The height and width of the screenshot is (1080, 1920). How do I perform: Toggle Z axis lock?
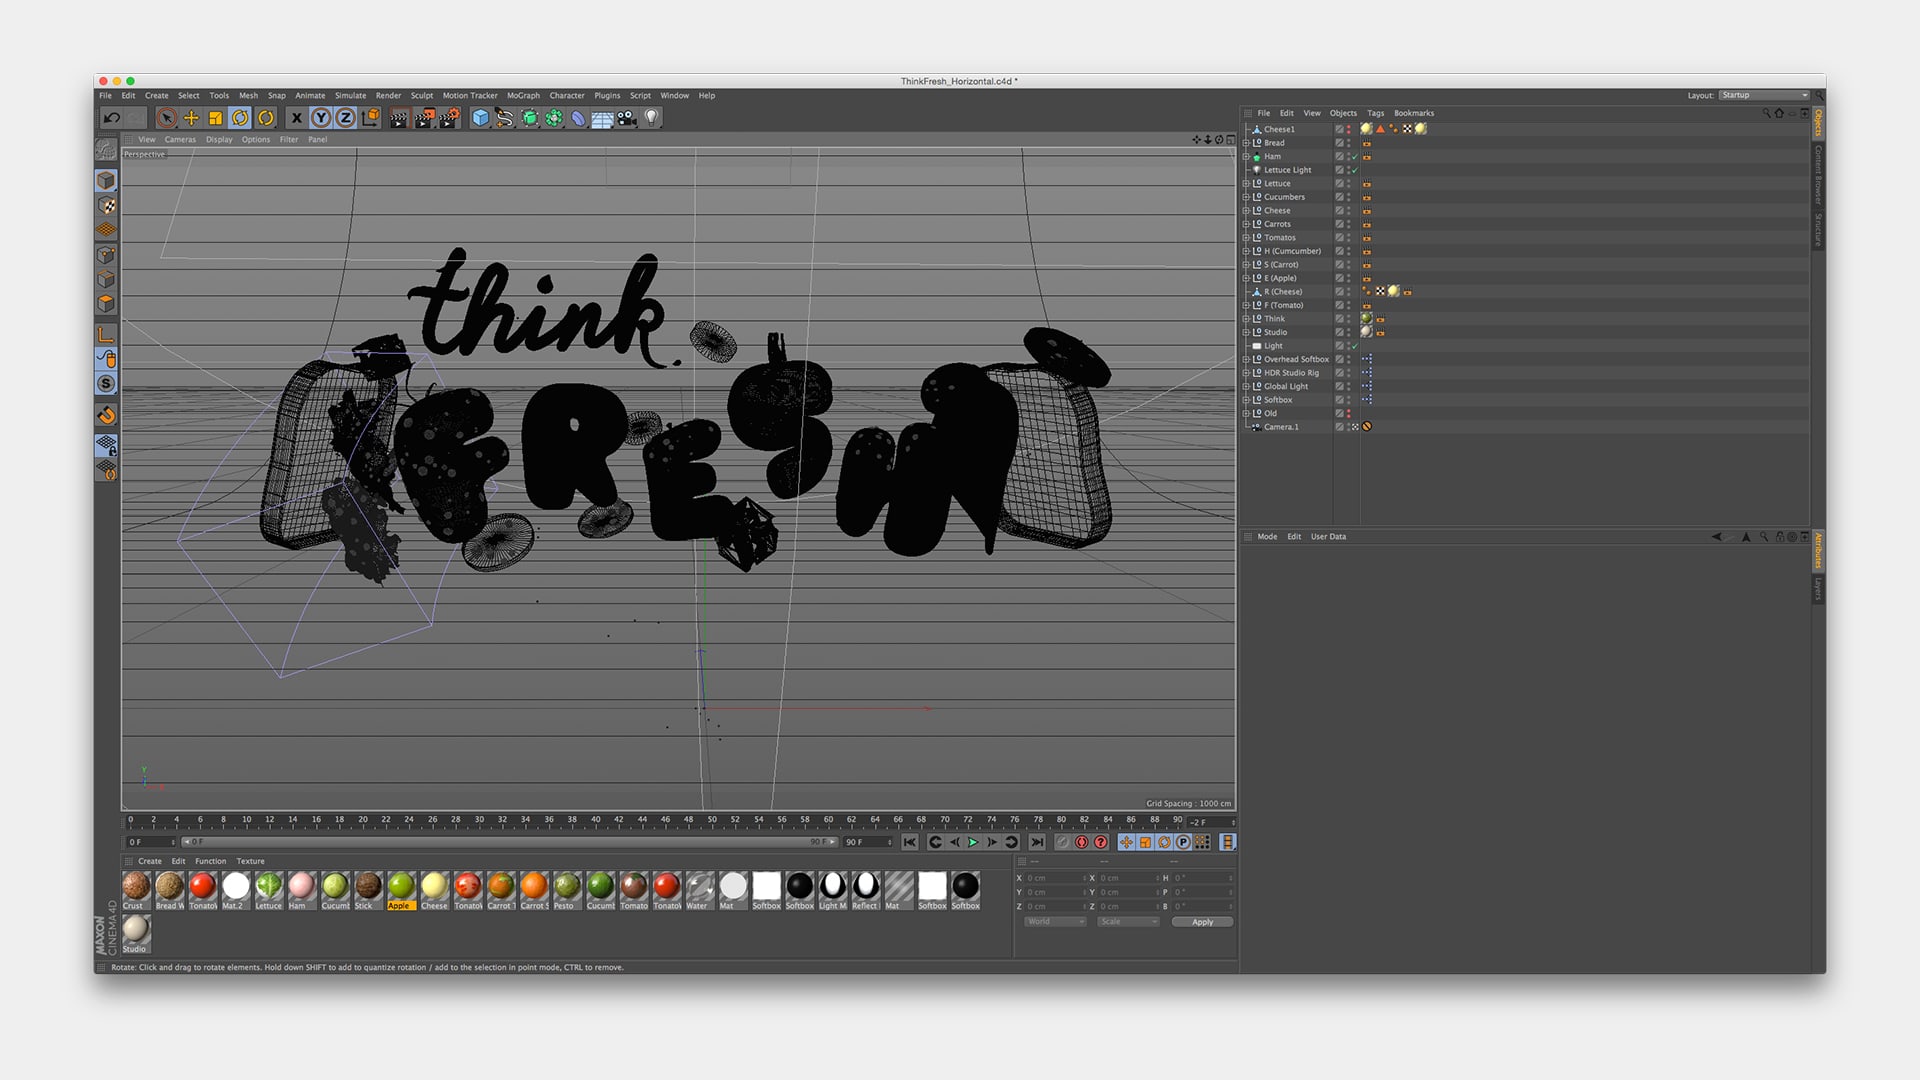(x=345, y=118)
